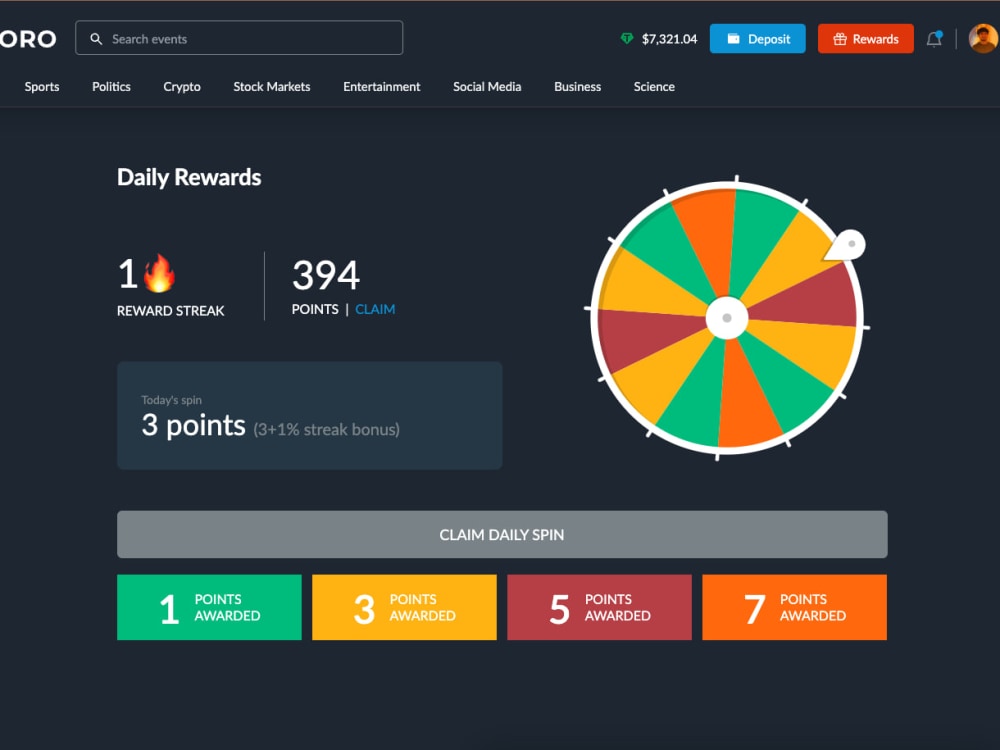Image resolution: width=1000 pixels, height=750 pixels.
Task: Focus the Search events field
Action: coord(239,38)
